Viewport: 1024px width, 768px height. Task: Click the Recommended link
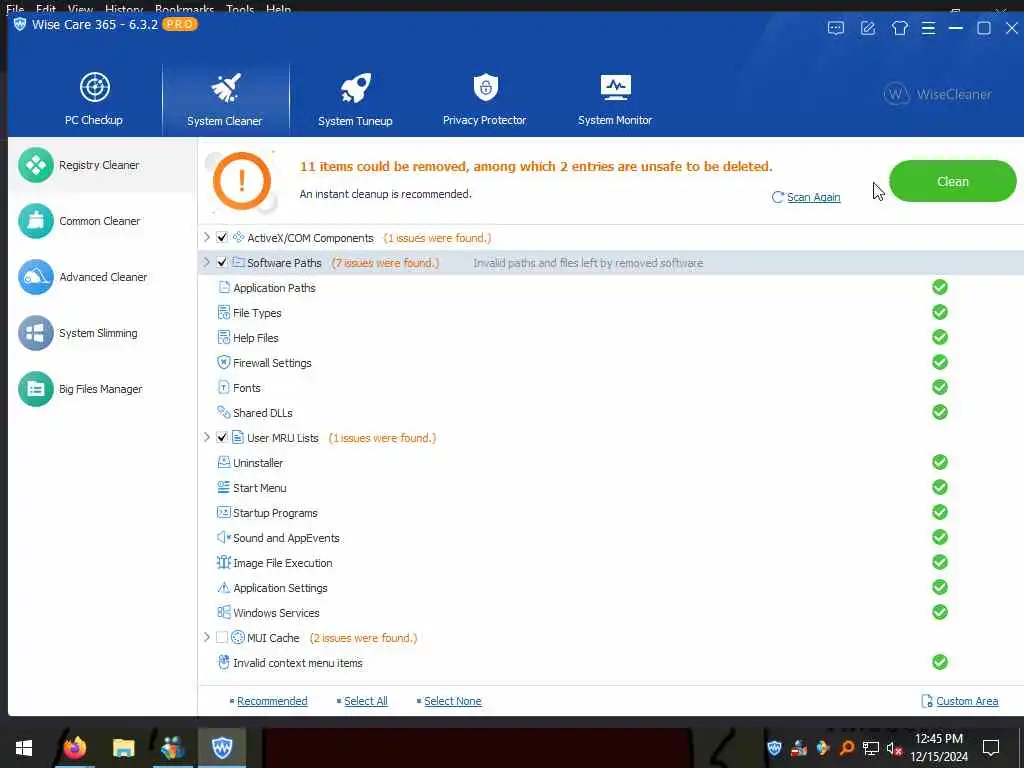tap(272, 701)
